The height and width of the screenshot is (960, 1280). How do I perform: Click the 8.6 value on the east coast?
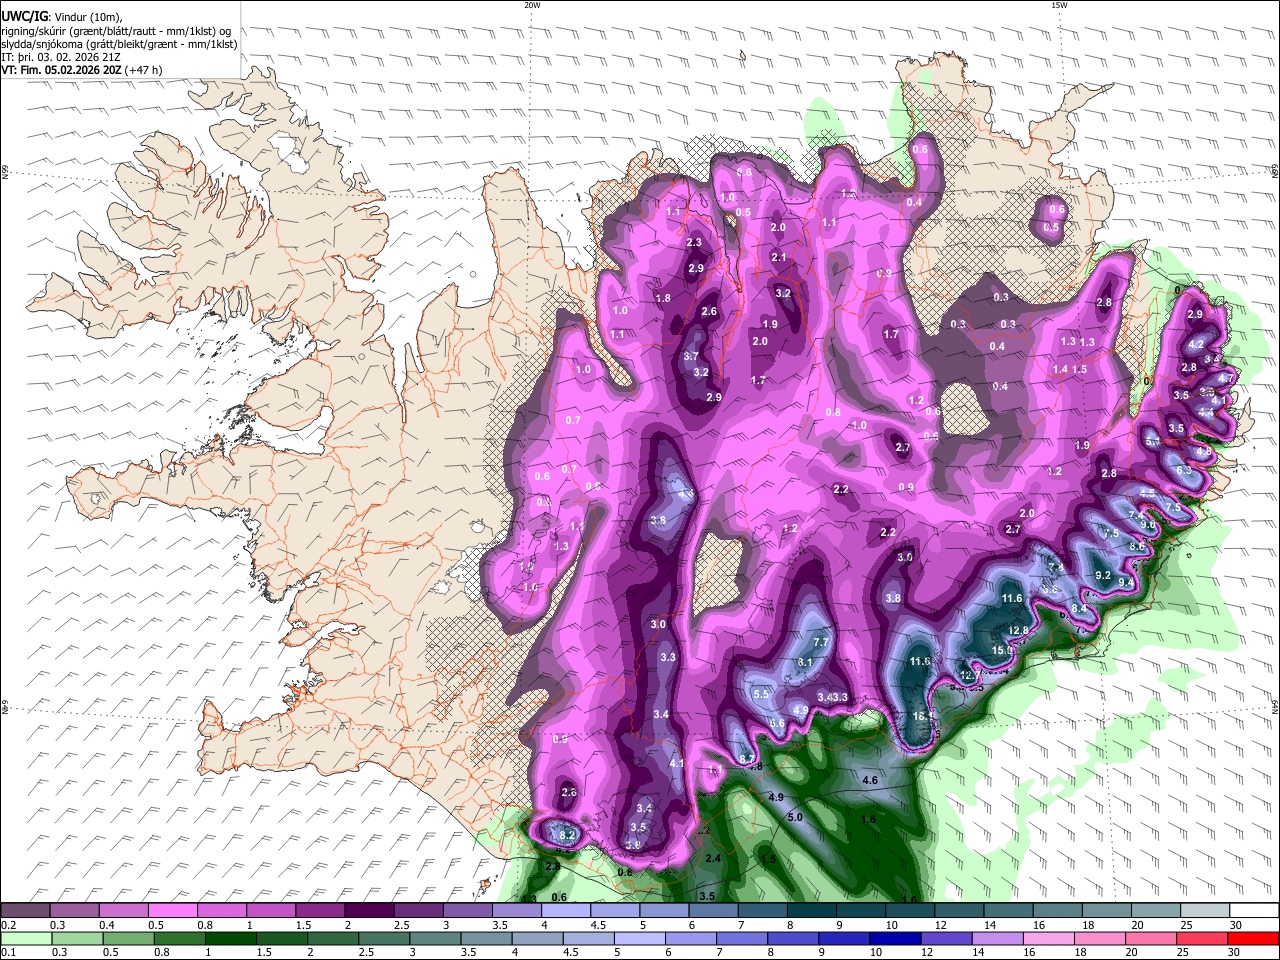(x=1137, y=547)
